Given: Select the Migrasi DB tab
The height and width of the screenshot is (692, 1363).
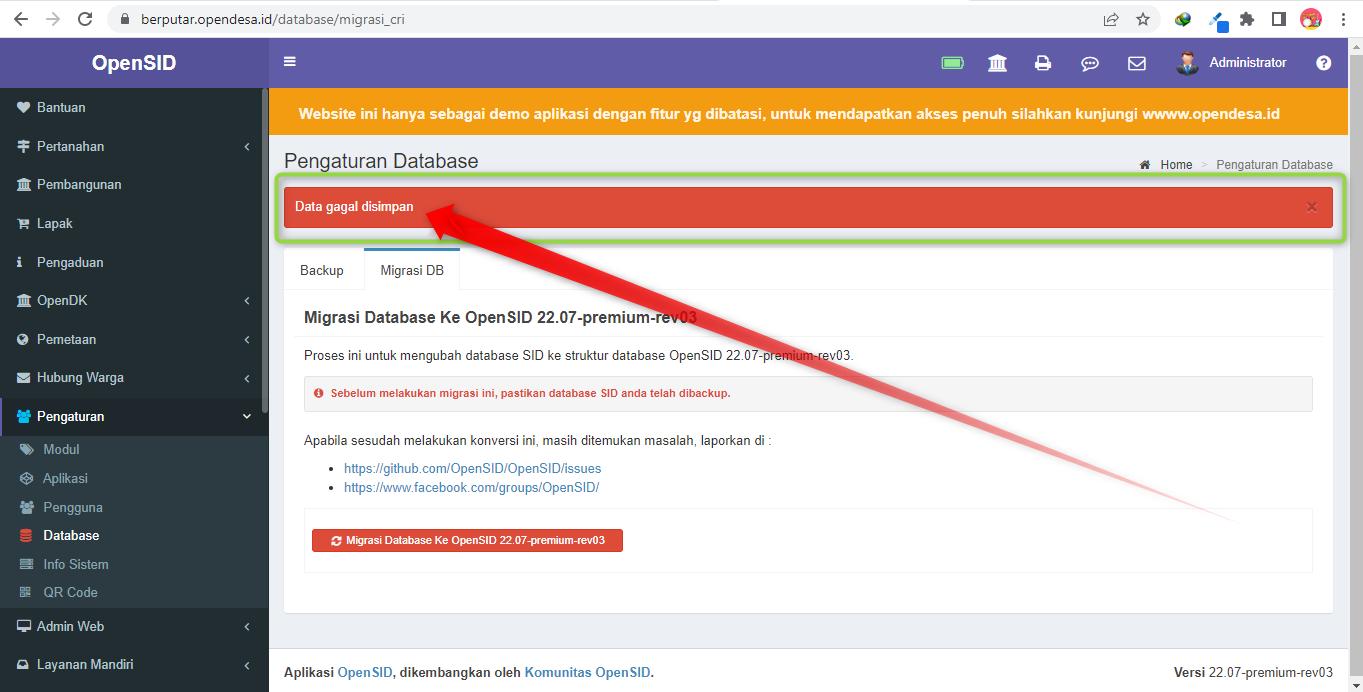Looking at the screenshot, I should (412, 269).
